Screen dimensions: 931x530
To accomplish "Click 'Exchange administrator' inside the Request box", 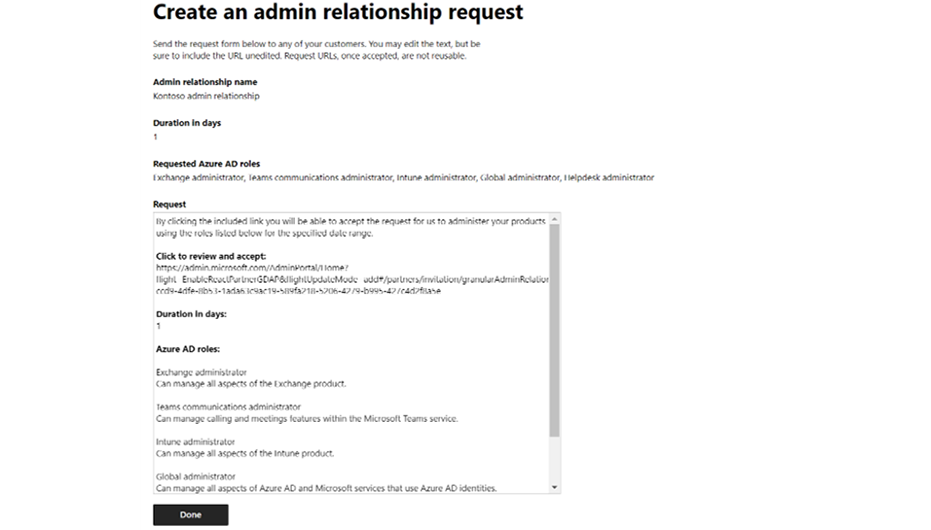I will 201,372.
